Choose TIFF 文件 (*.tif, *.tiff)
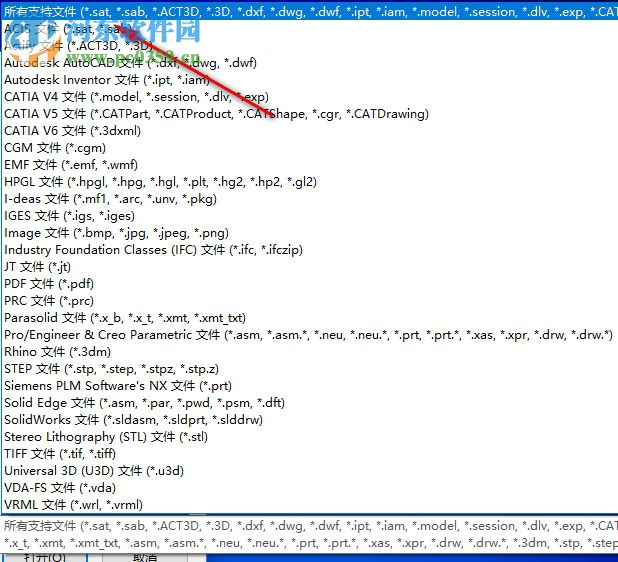The image size is (618, 562). pyautogui.click(x=310, y=454)
